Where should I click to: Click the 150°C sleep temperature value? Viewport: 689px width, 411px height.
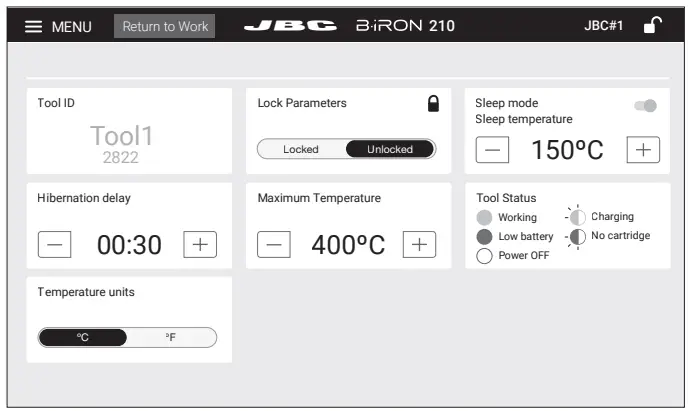(x=567, y=150)
